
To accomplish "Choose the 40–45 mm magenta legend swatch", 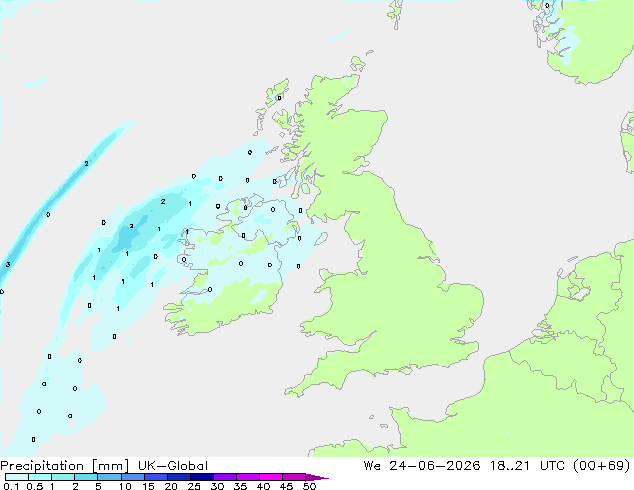I will pos(271,477).
